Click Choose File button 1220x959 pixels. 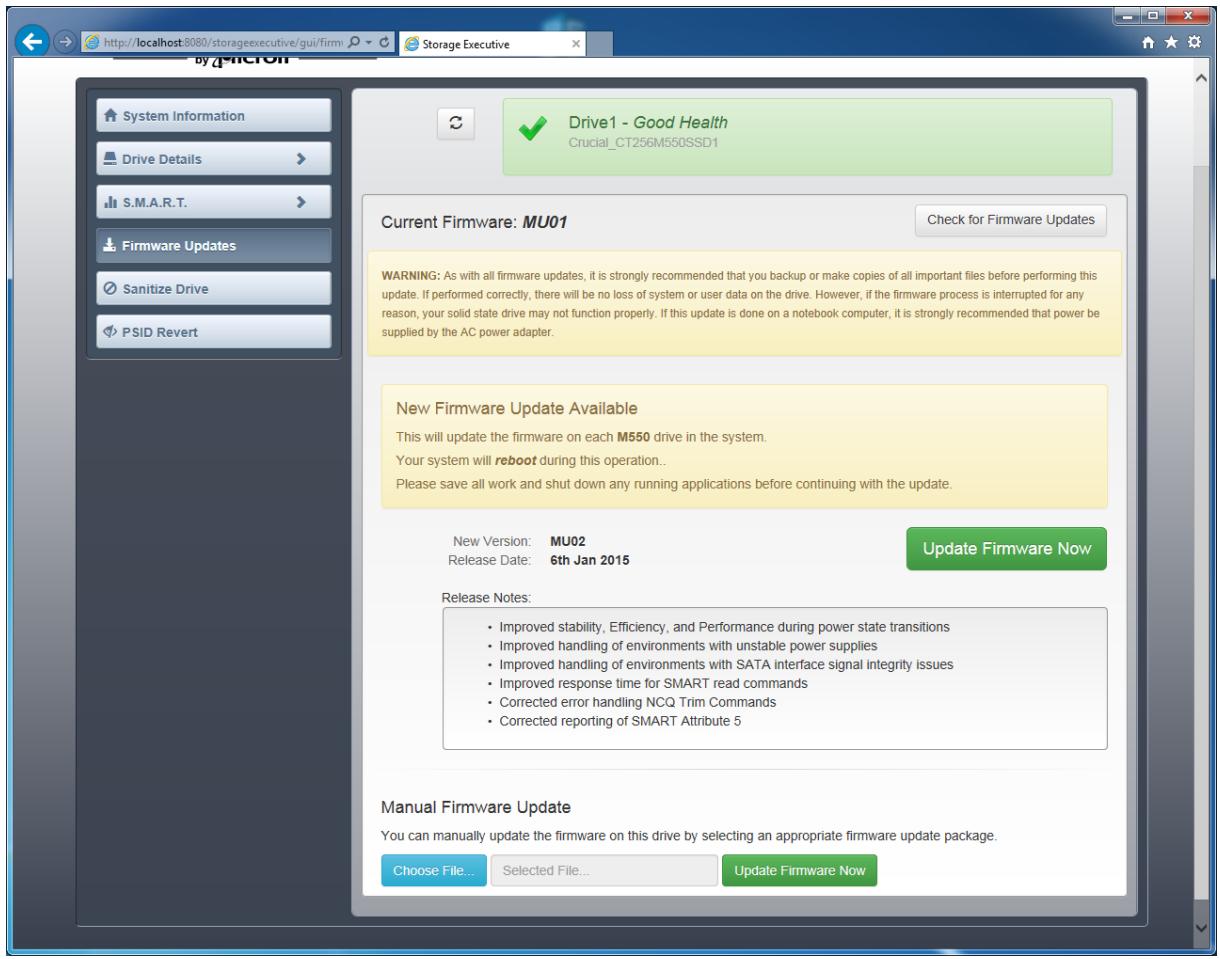pyautogui.click(x=434, y=870)
